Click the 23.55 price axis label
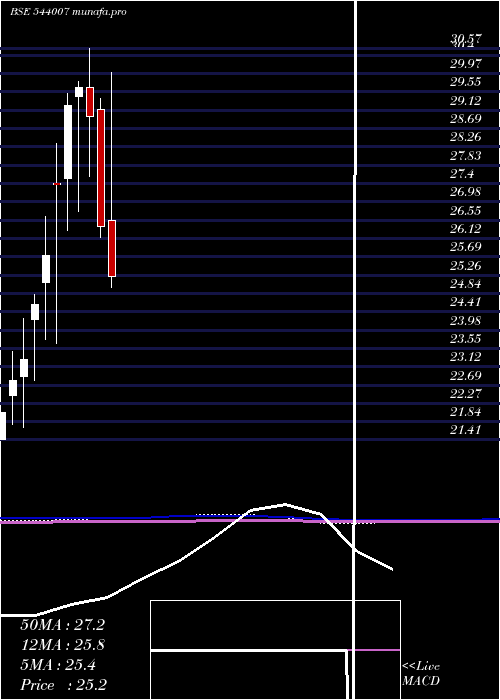The image size is (500, 700). 466,339
